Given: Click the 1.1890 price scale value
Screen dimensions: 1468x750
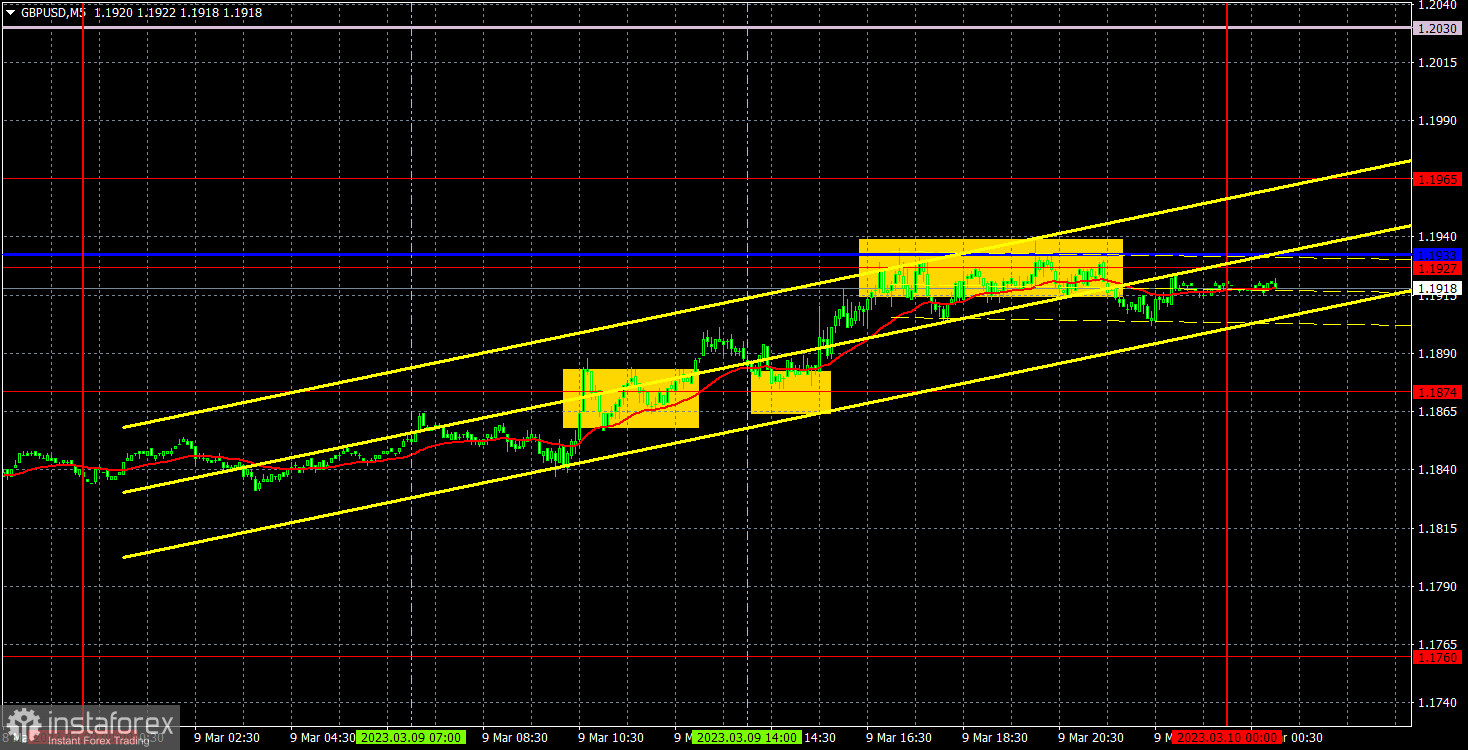Looking at the screenshot, I should point(1438,354).
